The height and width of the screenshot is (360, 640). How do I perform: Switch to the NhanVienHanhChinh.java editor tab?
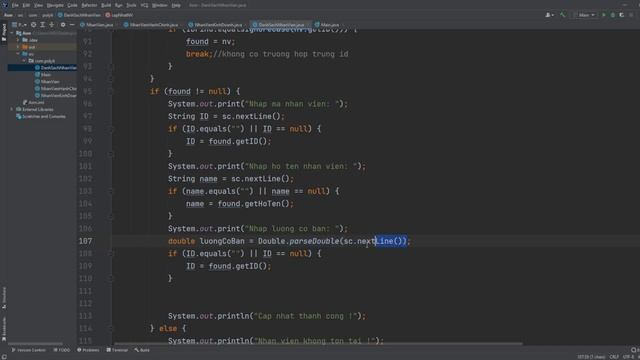point(151,25)
